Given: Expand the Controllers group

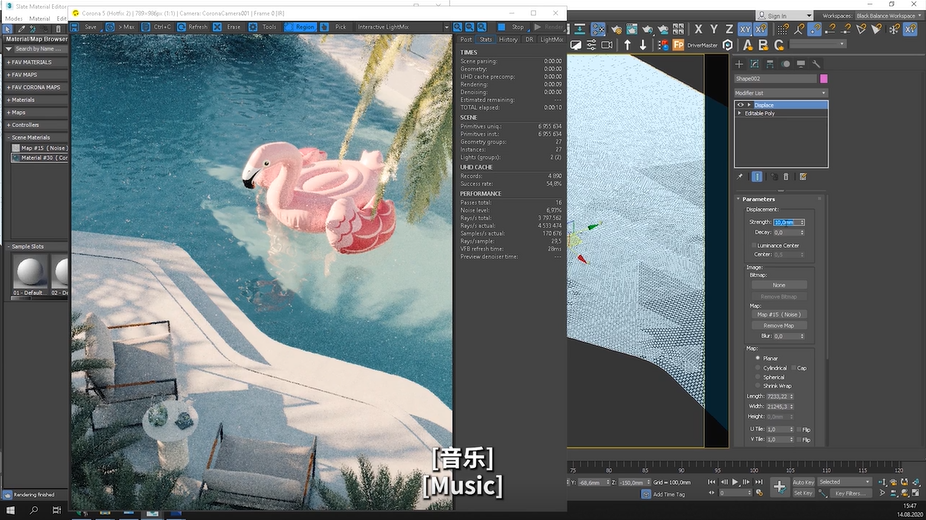Looking at the screenshot, I should pyautogui.click(x=37, y=125).
